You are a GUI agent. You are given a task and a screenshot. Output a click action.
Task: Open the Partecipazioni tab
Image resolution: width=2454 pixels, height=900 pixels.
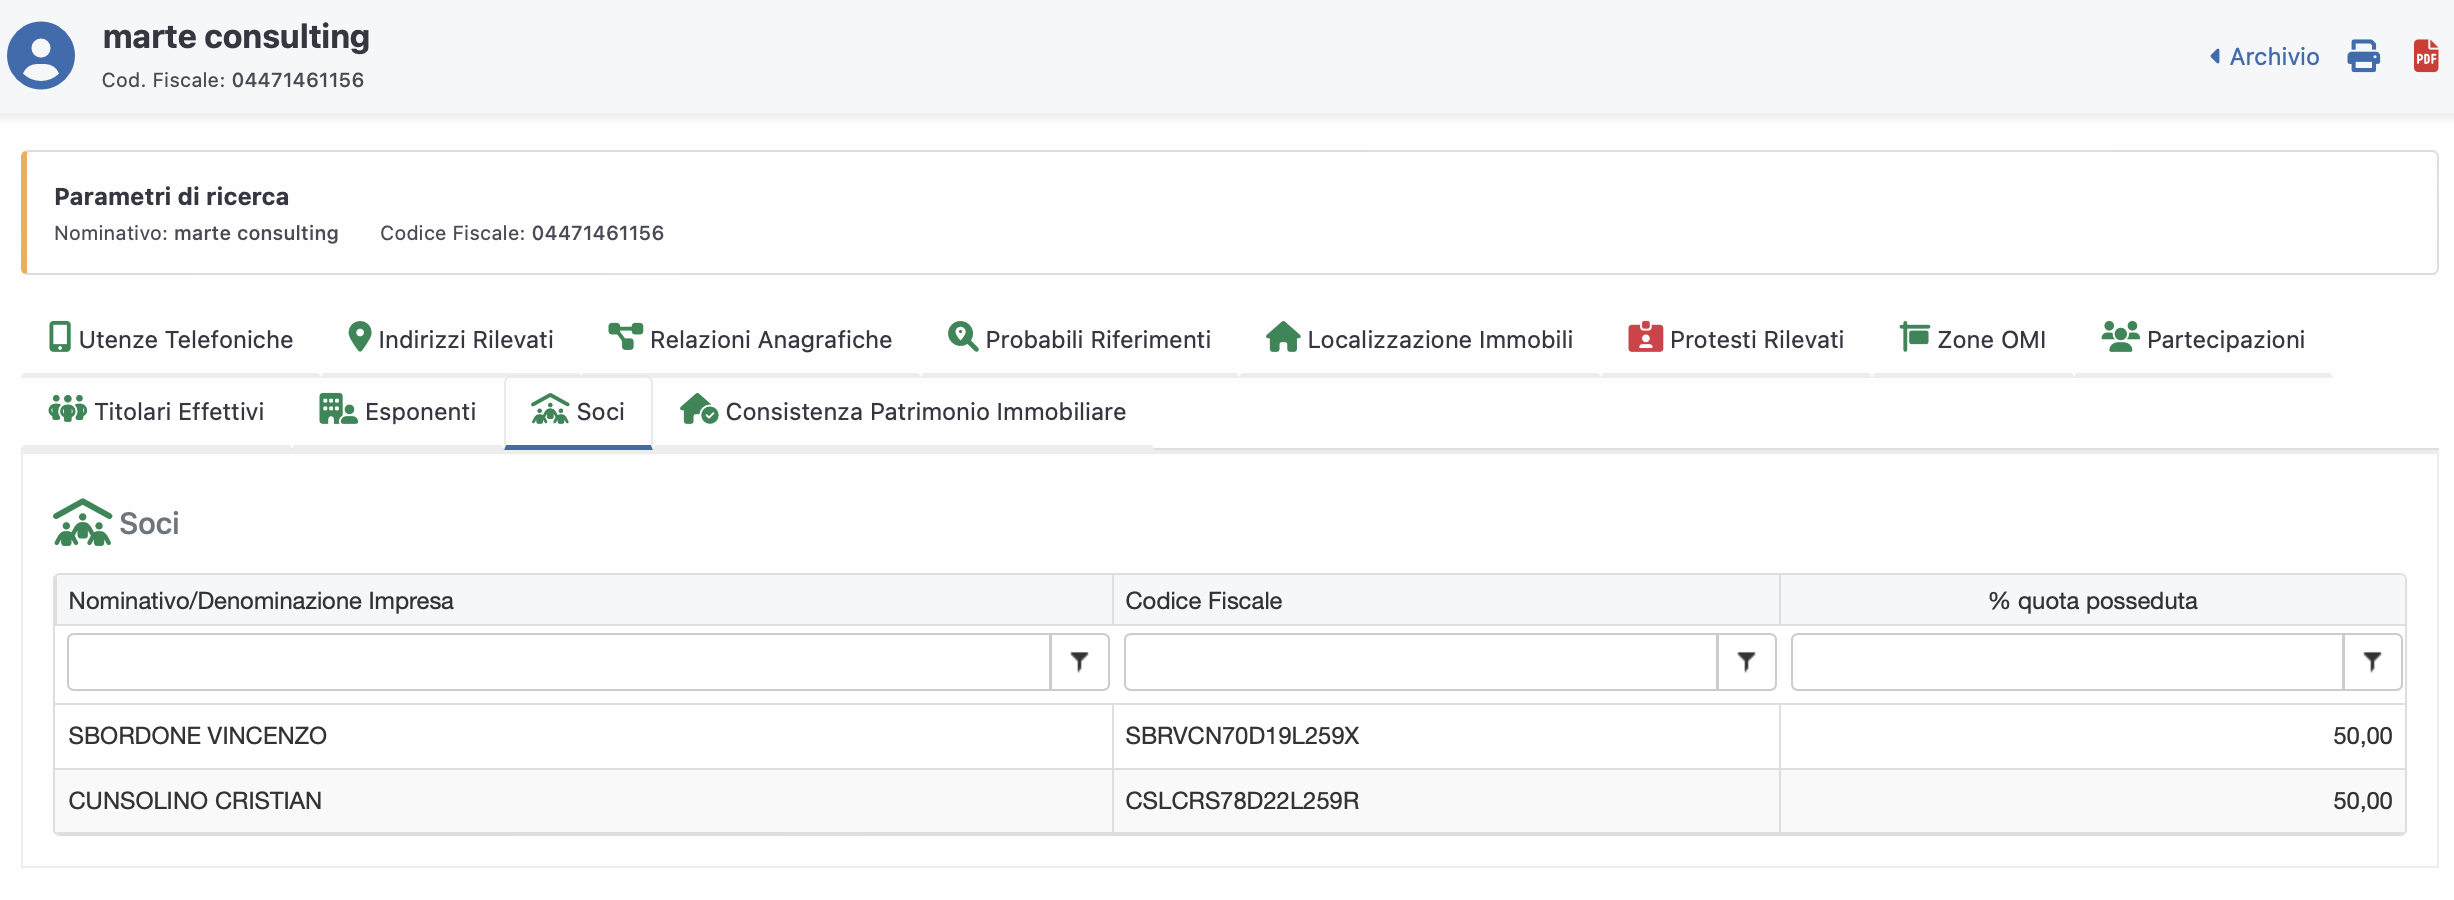[2203, 340]
